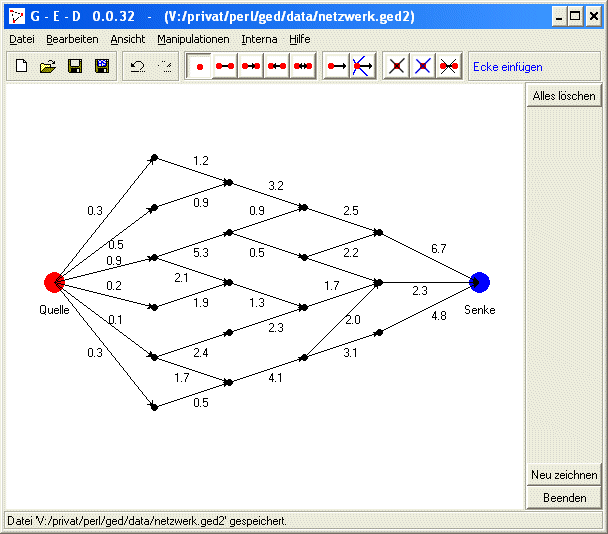Close the G-E-D window
The image size is (608, 534).
click(x=594, y=17)
